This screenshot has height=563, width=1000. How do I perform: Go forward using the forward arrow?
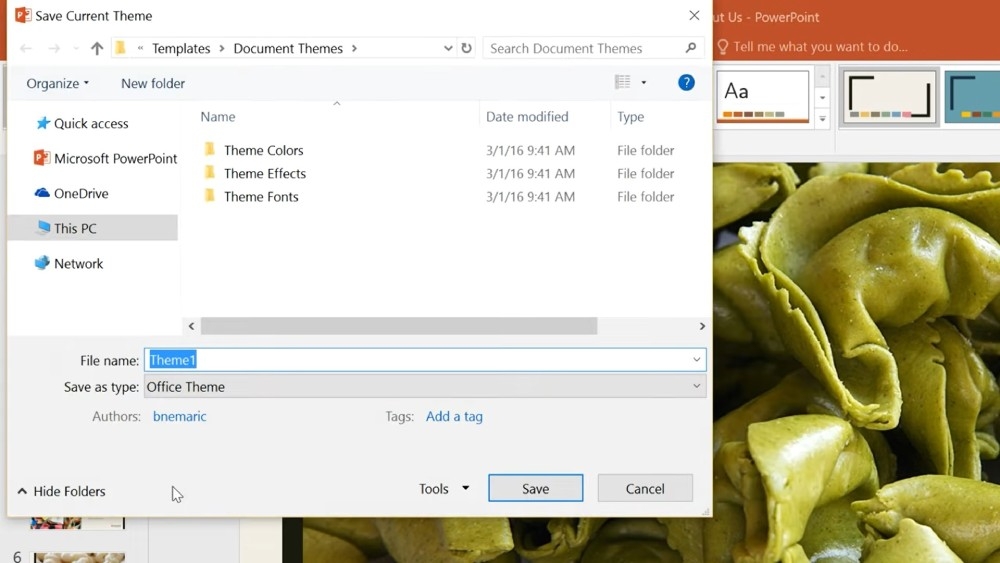pos(54,48)
